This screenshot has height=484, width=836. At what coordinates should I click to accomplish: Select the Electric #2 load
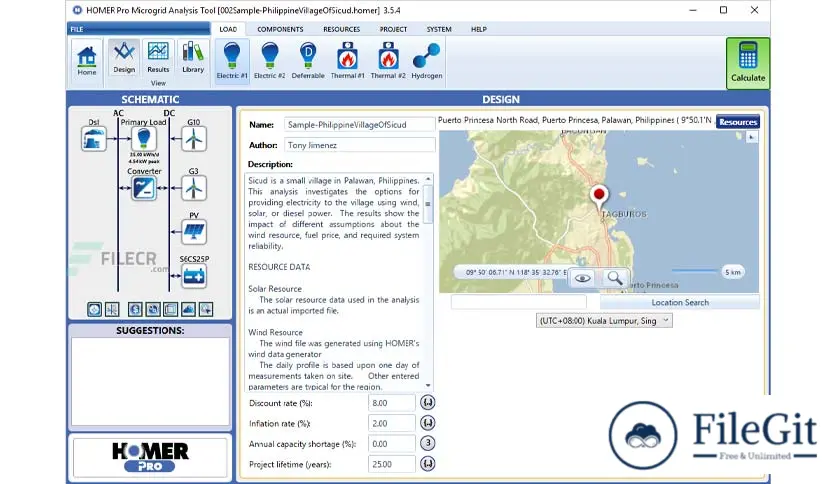[269, 61]
